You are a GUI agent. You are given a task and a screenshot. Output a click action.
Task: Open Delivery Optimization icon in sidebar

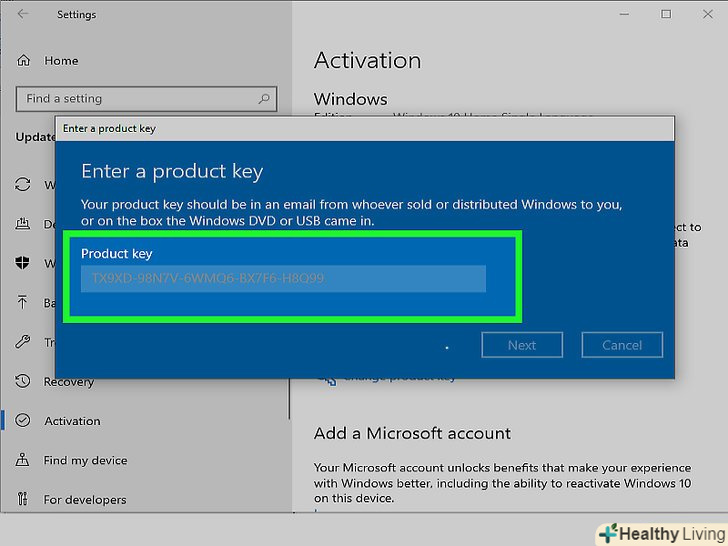22,224
